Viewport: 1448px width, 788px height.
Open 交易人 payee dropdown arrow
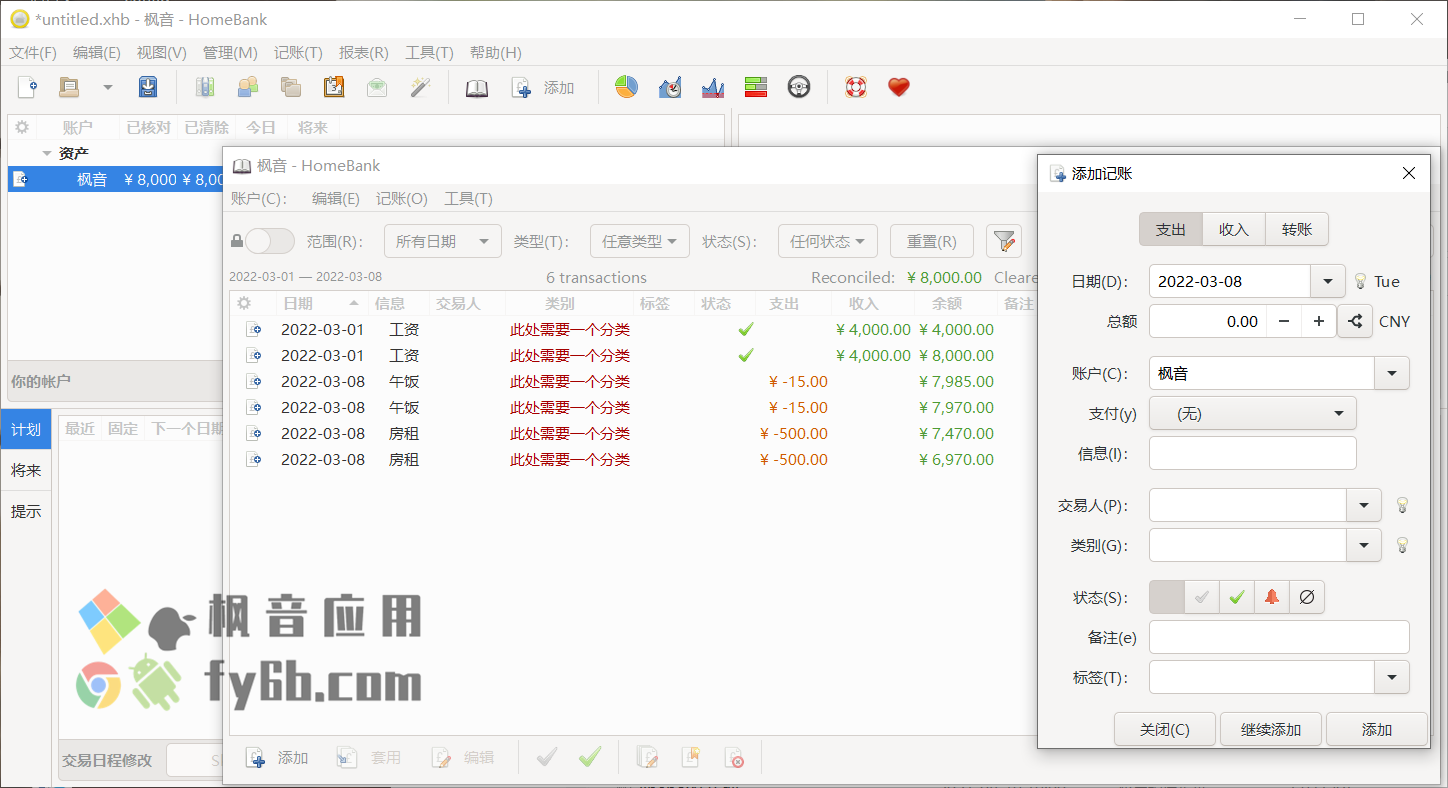point(1364,505)
